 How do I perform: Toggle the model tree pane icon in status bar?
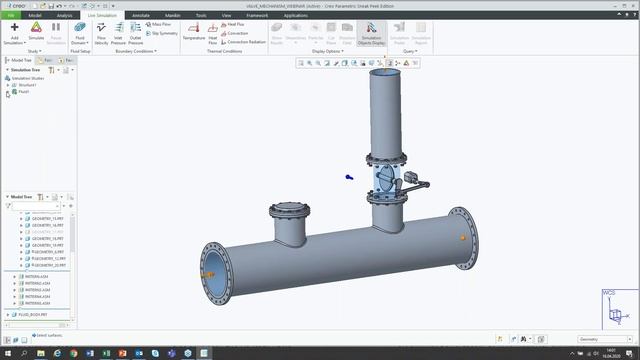tap(7, 340)
